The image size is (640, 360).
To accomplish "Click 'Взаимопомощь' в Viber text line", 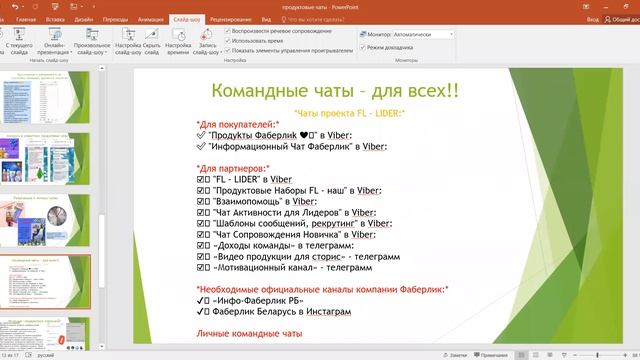I will [x=257, y=202].
